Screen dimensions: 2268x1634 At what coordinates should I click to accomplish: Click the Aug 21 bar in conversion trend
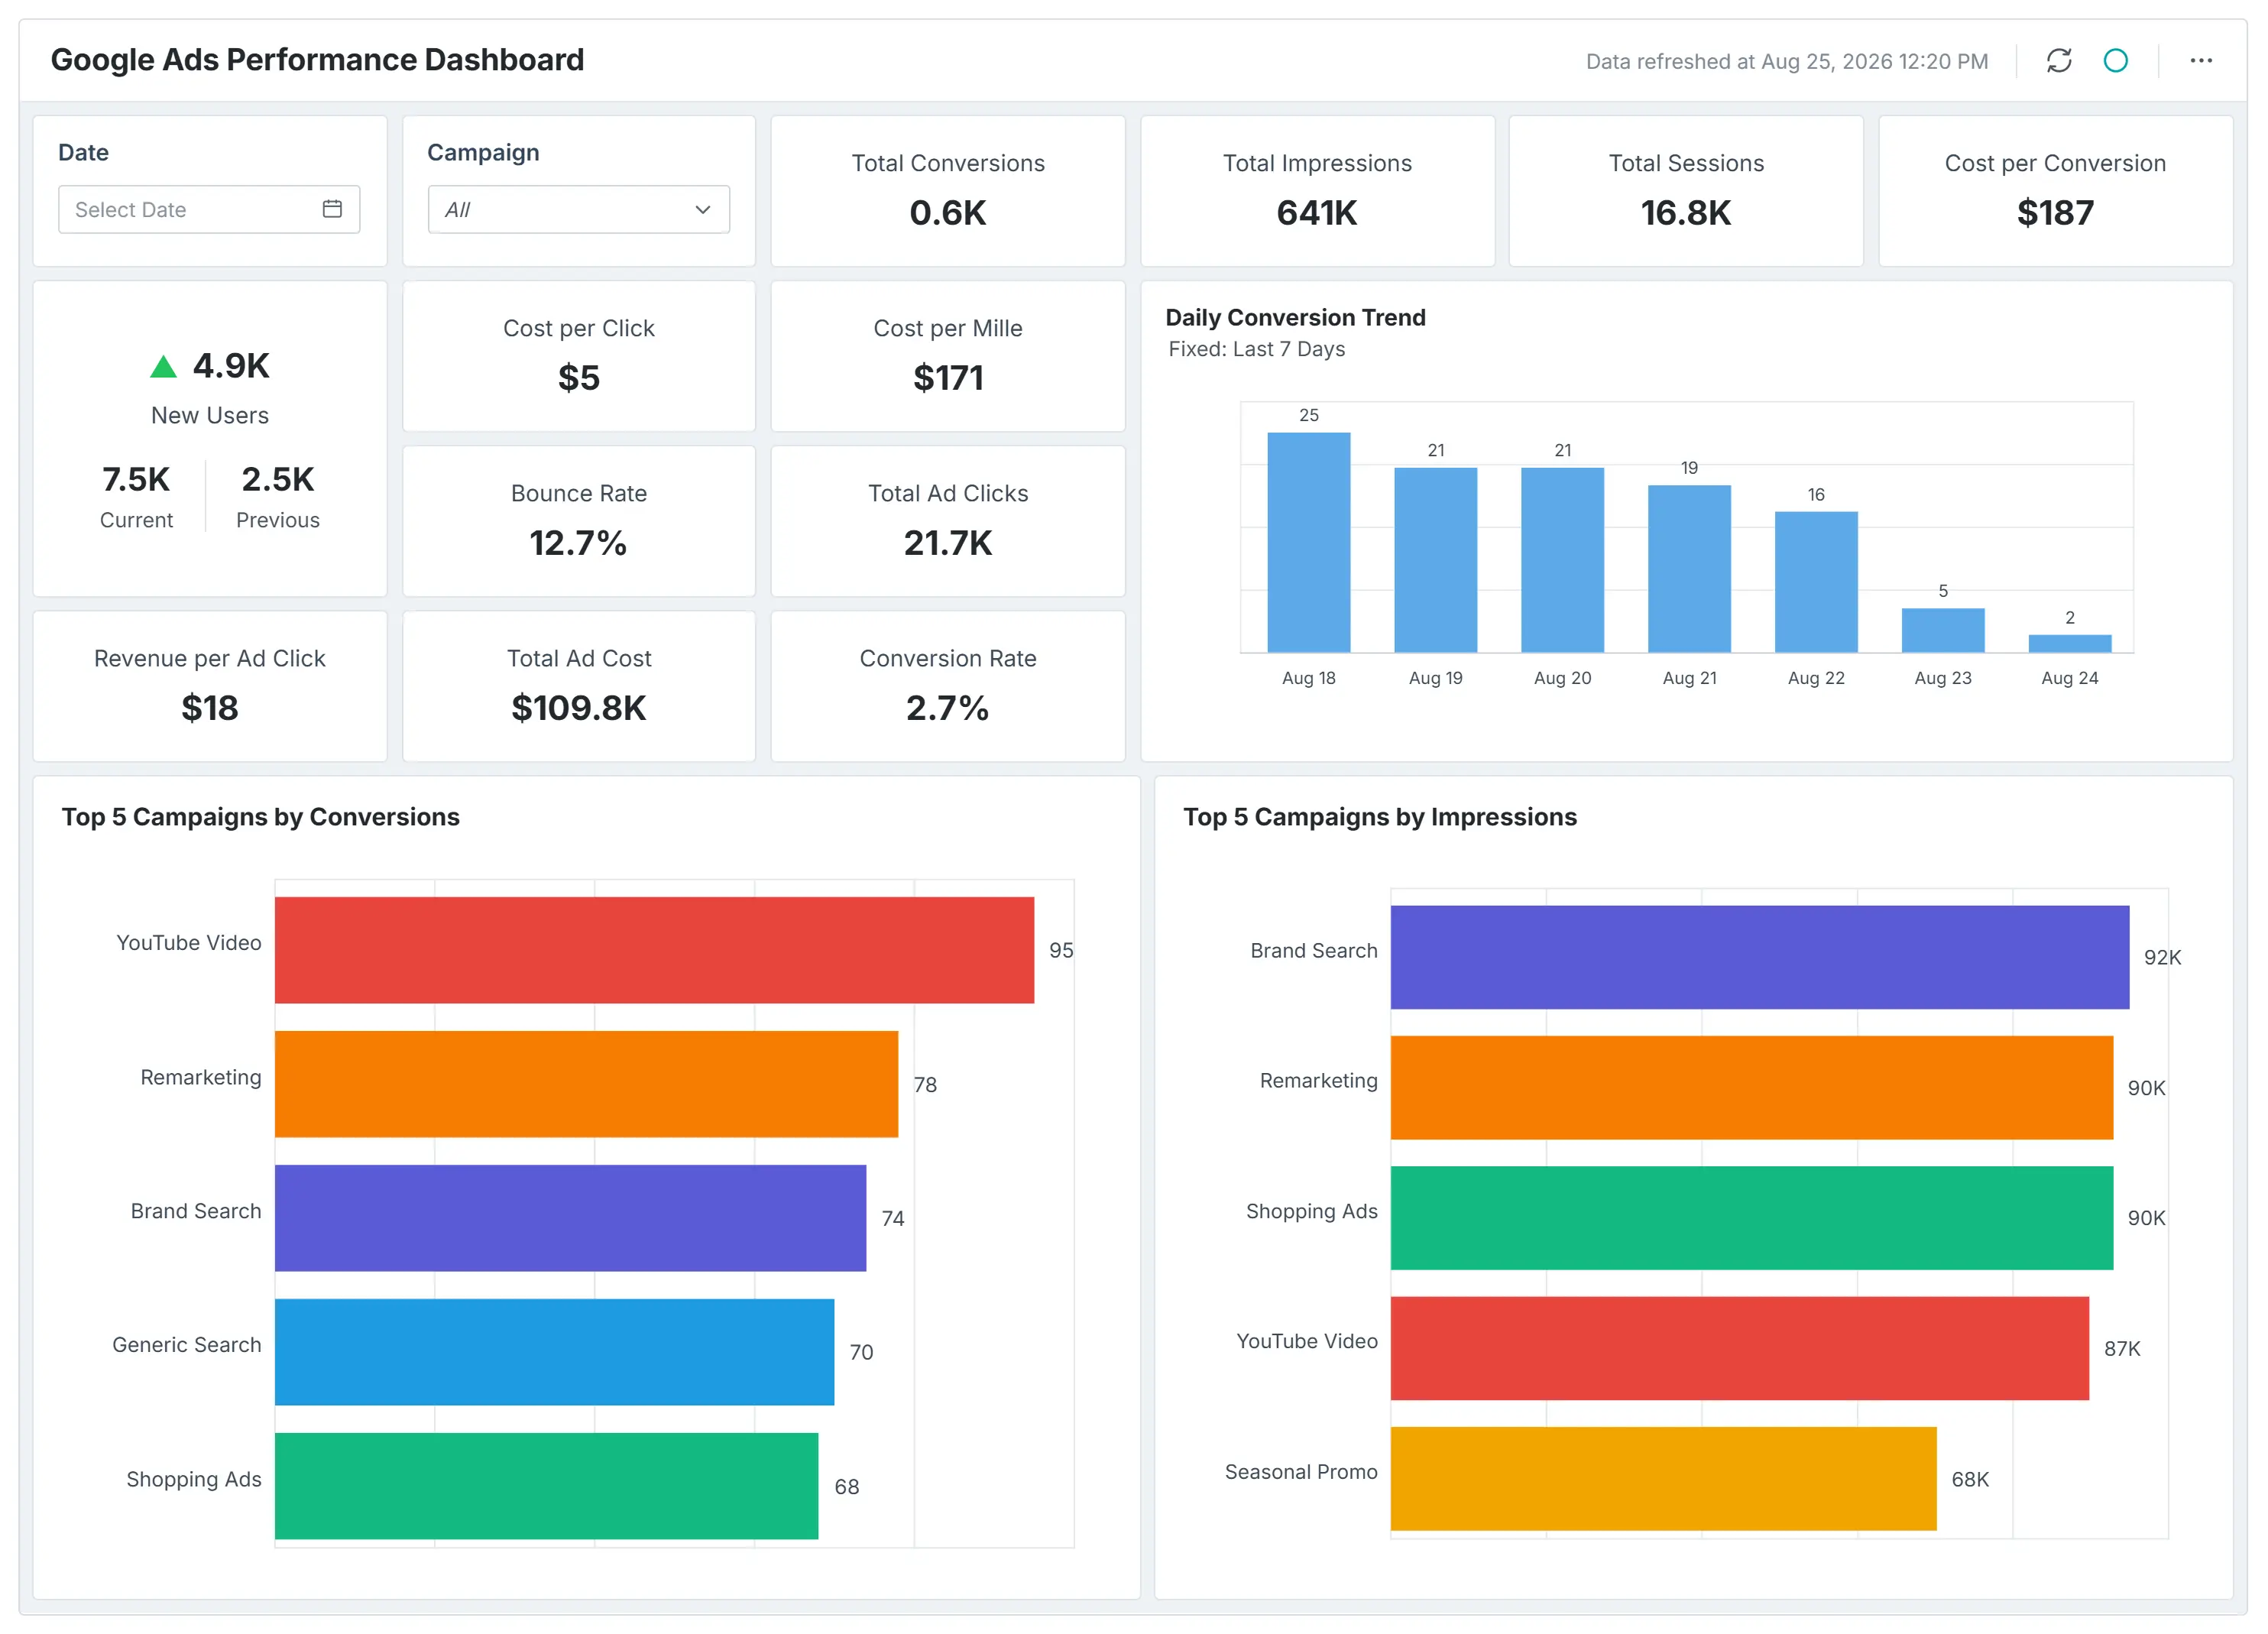(x=1689, y=569)
